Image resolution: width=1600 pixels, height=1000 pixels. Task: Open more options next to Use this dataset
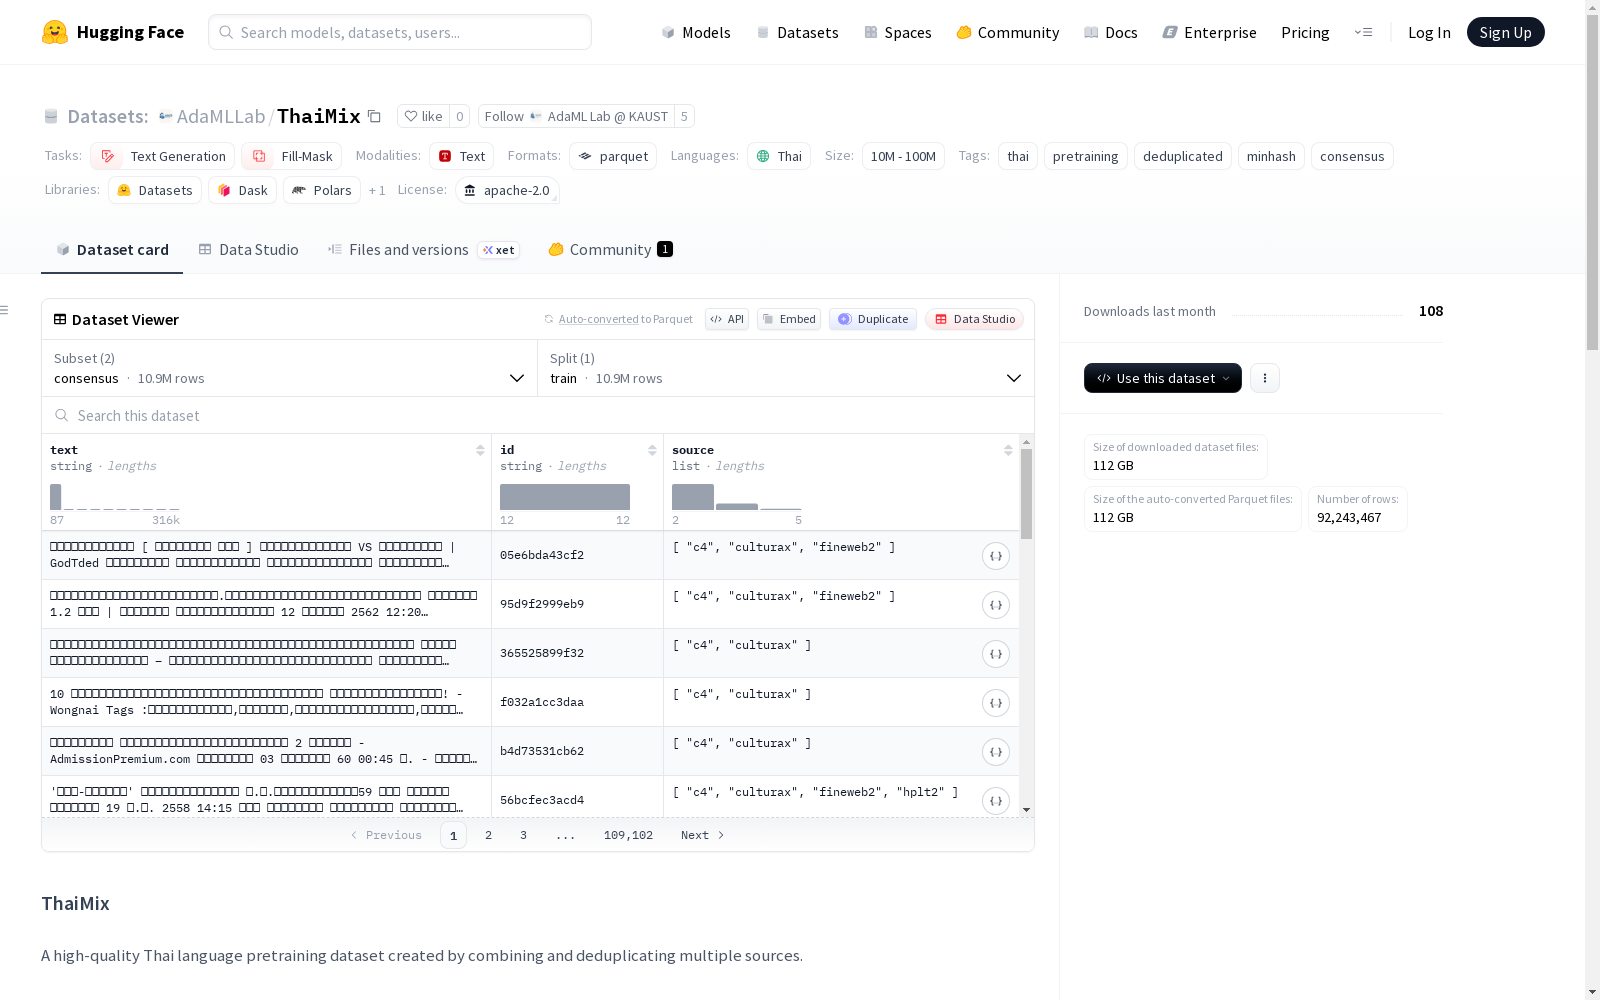[x=1265, y=378]
